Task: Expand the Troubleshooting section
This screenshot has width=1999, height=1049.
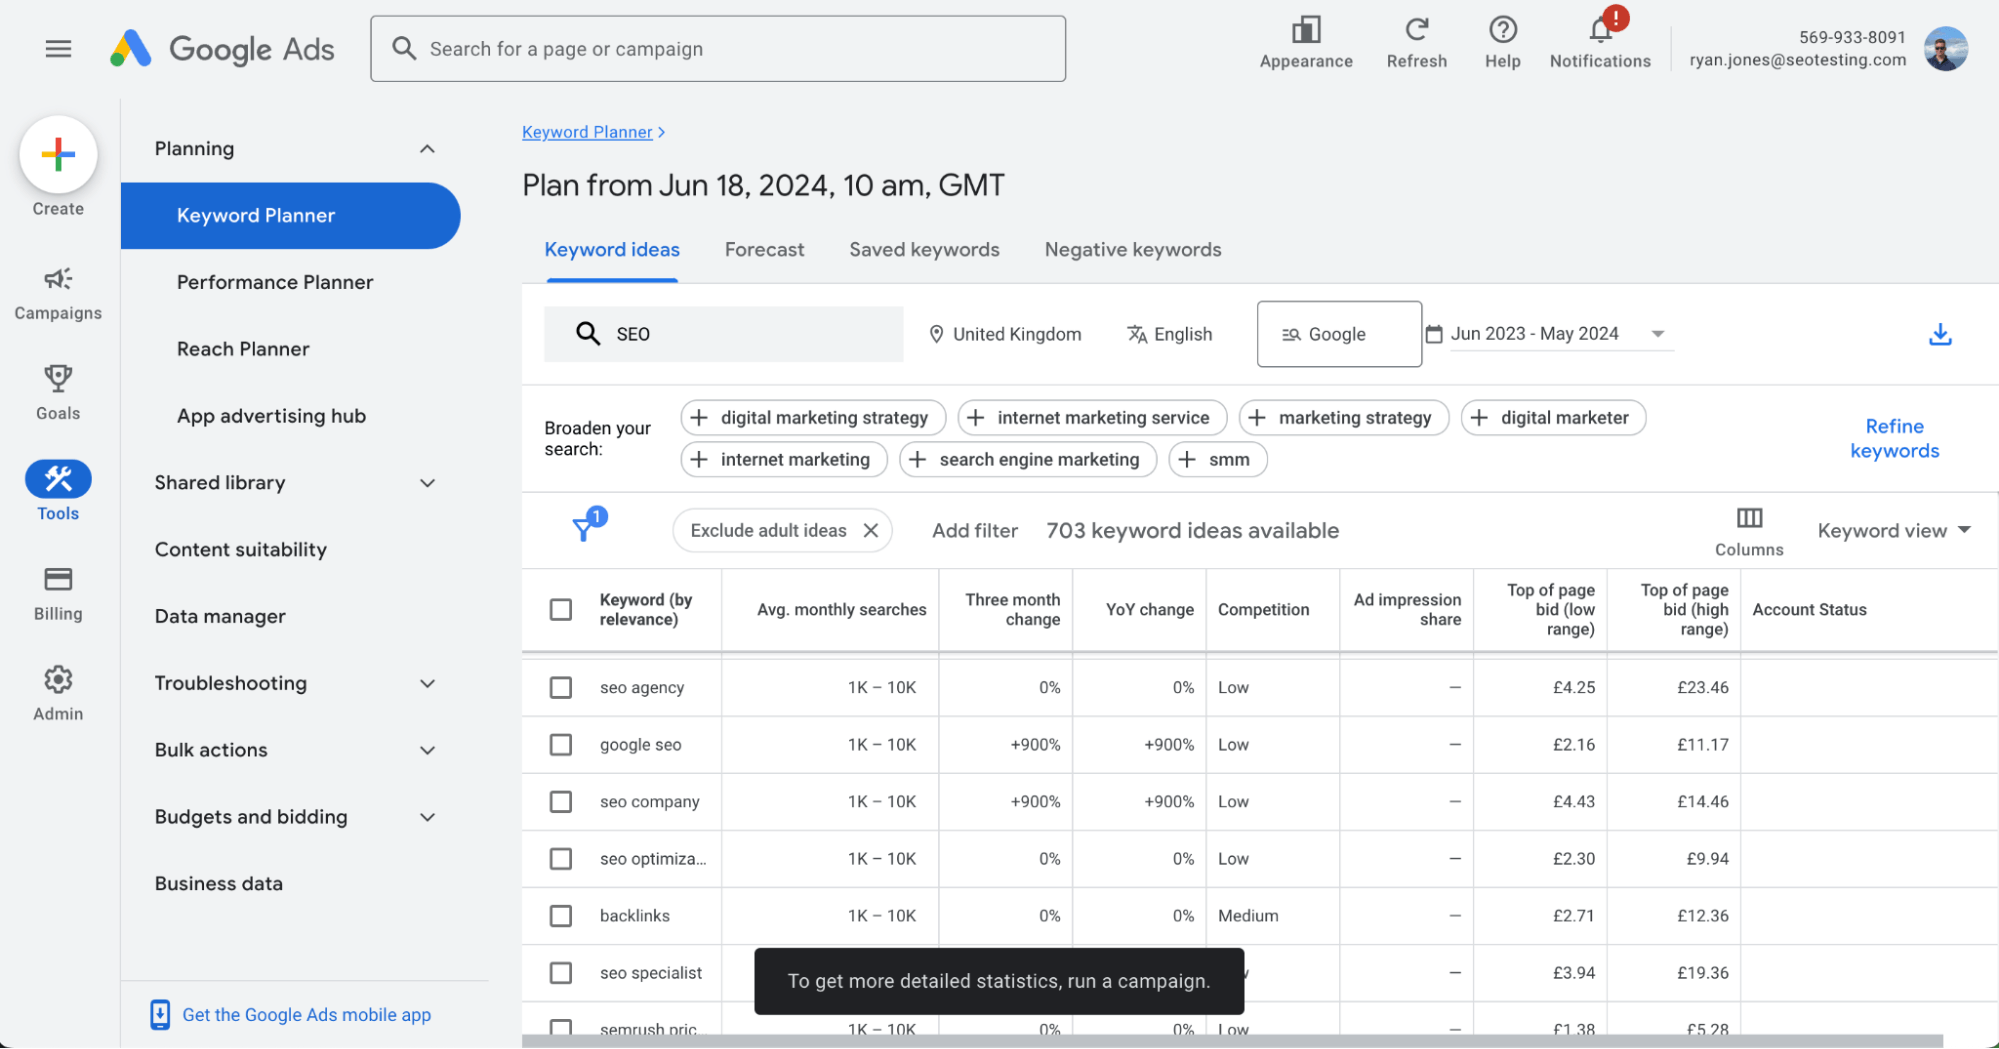Action: click(x=427, y=684)
